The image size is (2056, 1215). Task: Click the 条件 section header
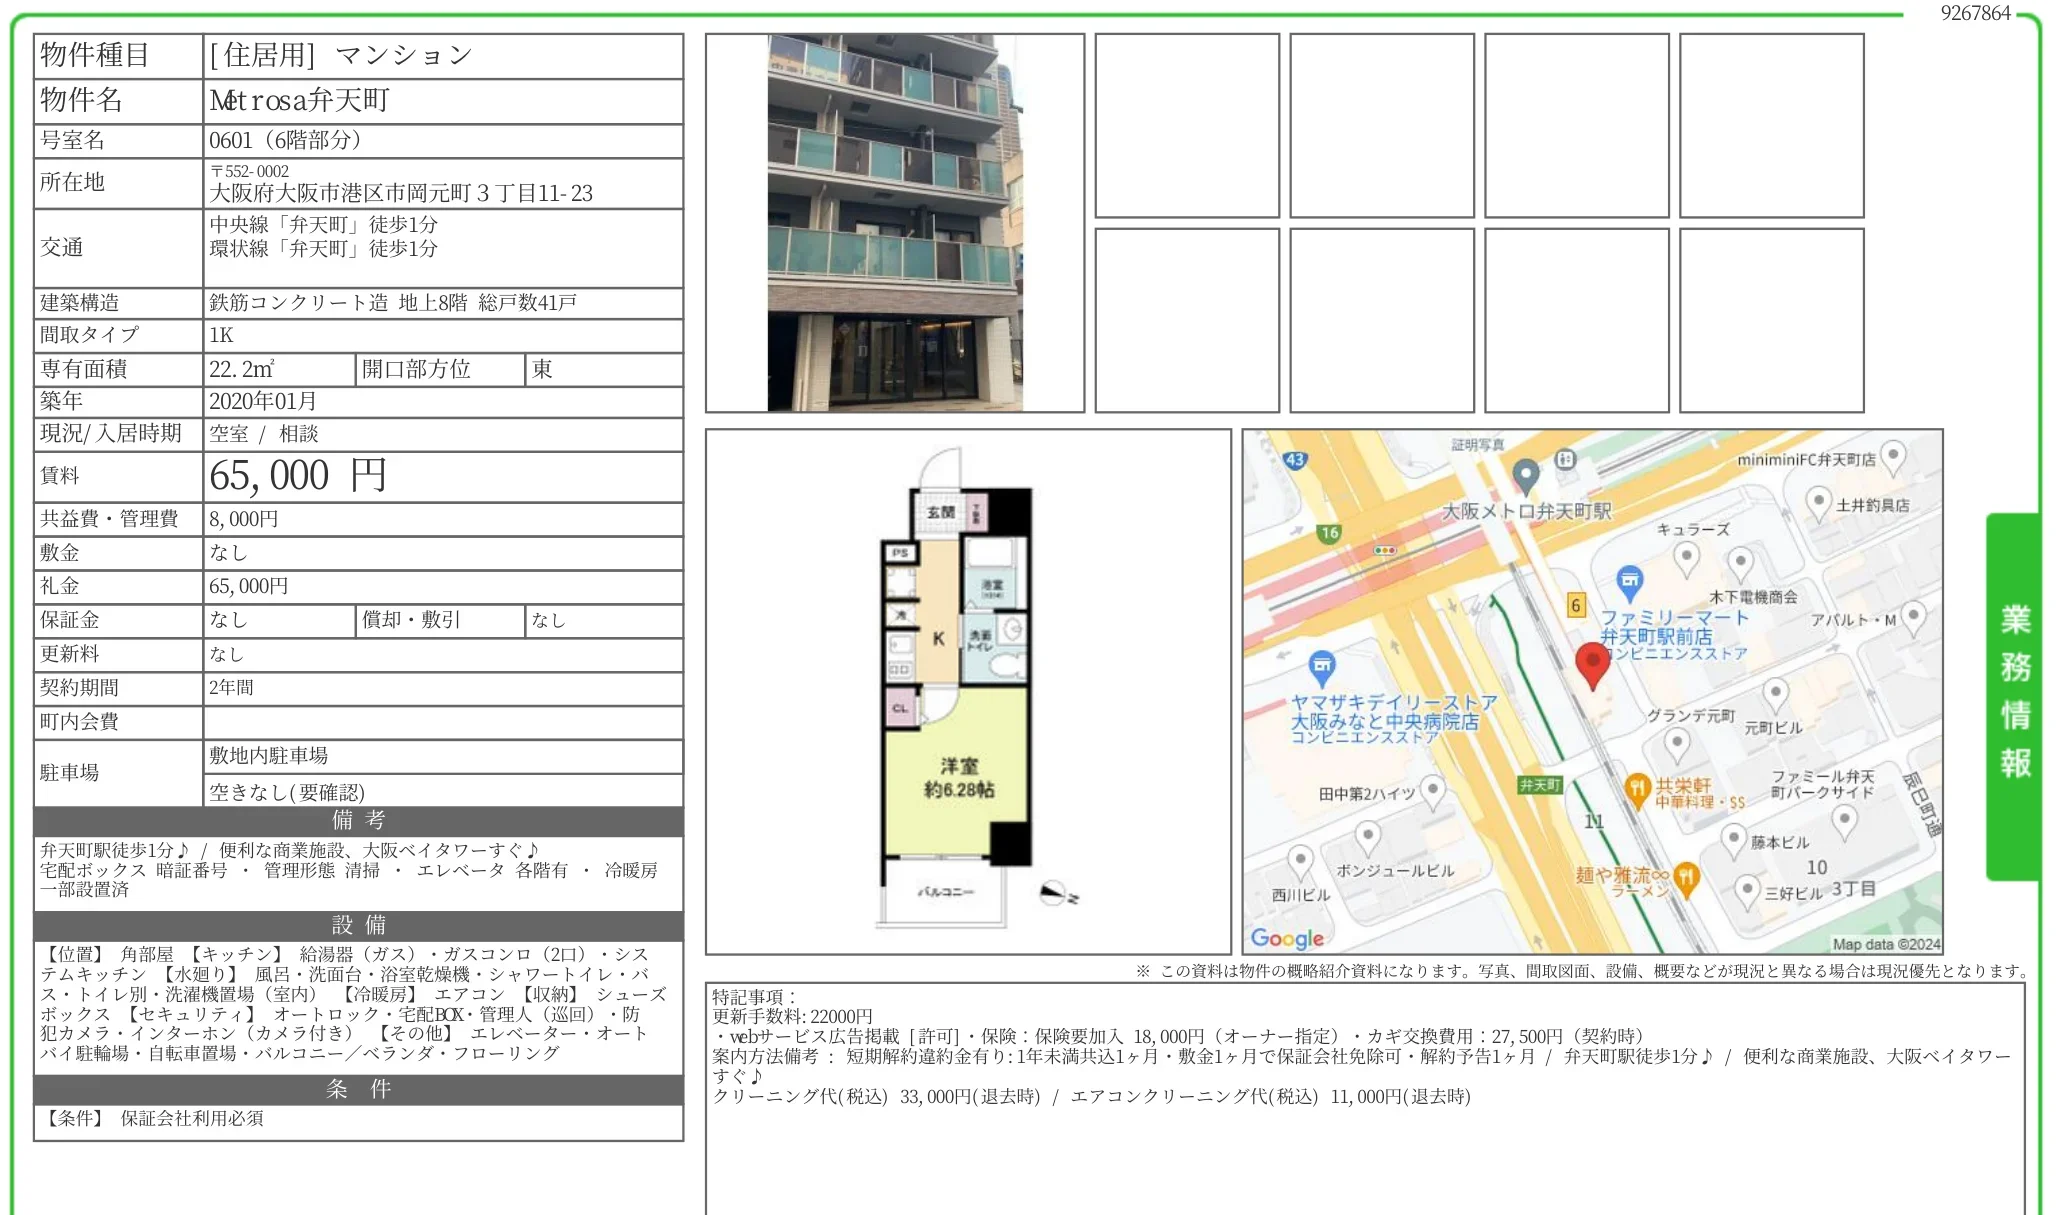pyautogui.click(x=358, y=1089)
